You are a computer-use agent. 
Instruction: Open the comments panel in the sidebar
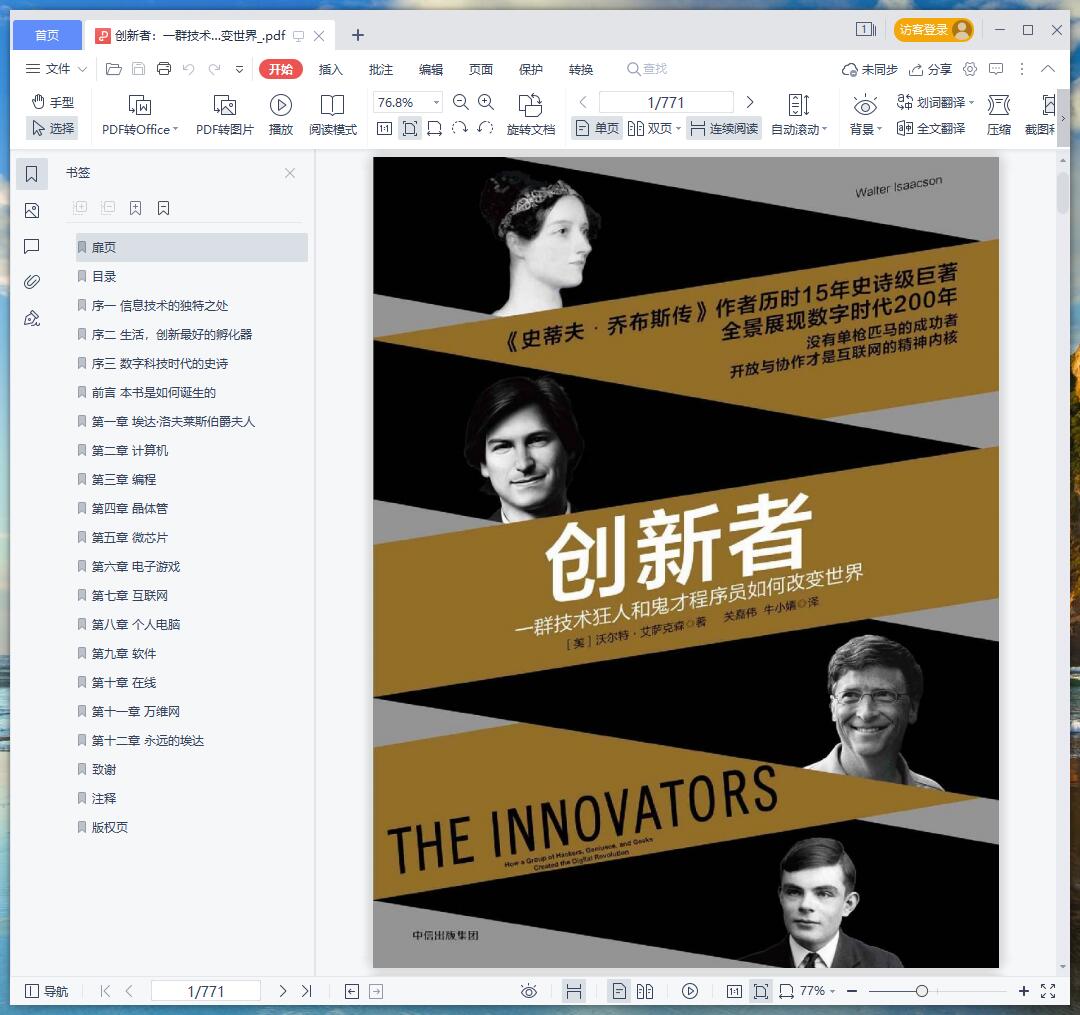pos(32,247)
